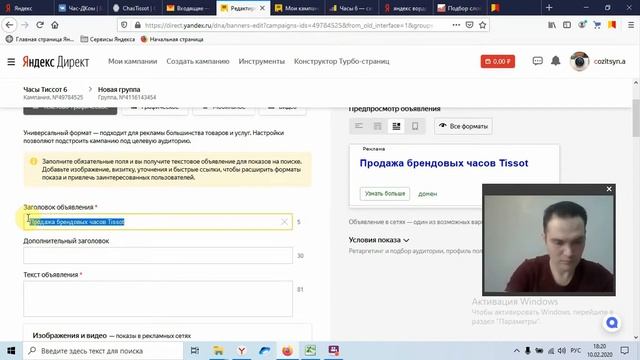Switch to the Яндекс tab
Screen dimensions: 640x360
[26, 8]
